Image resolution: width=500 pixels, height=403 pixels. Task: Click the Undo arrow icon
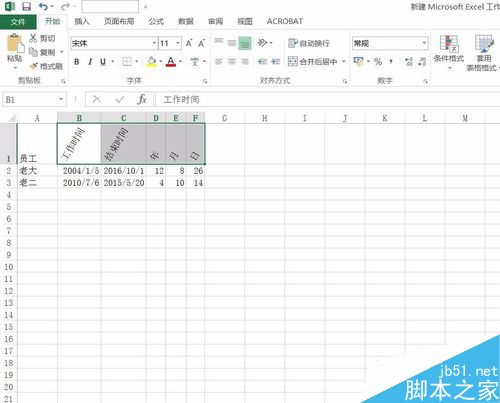click(43, 6)
